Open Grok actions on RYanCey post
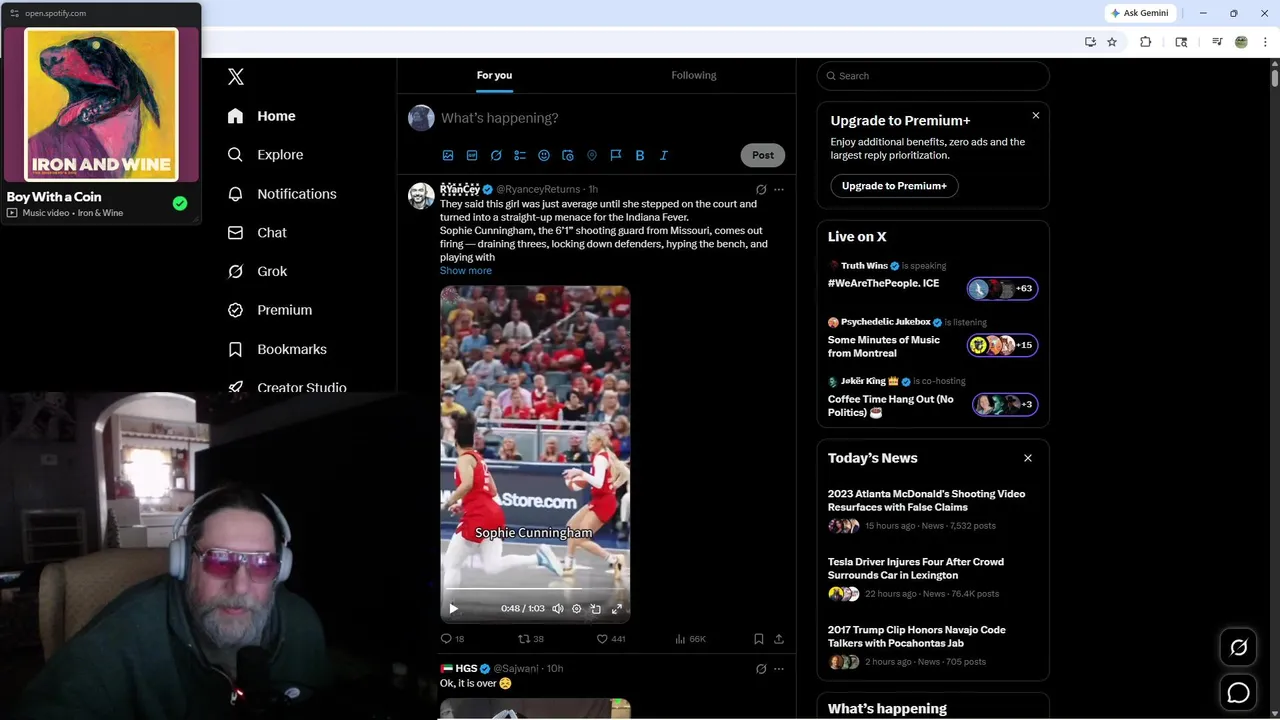The image size is (1280, 720). (x=761, y=189)
